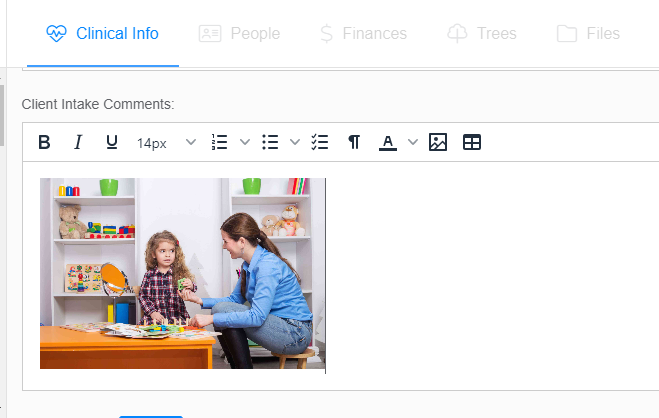
Task: Toggle underline formatting
Action: [x=111, y=142]
